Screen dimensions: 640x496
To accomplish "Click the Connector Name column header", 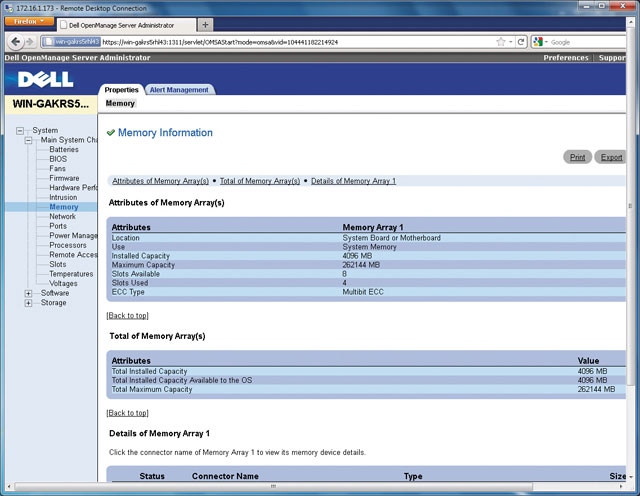I will (225, 476).
